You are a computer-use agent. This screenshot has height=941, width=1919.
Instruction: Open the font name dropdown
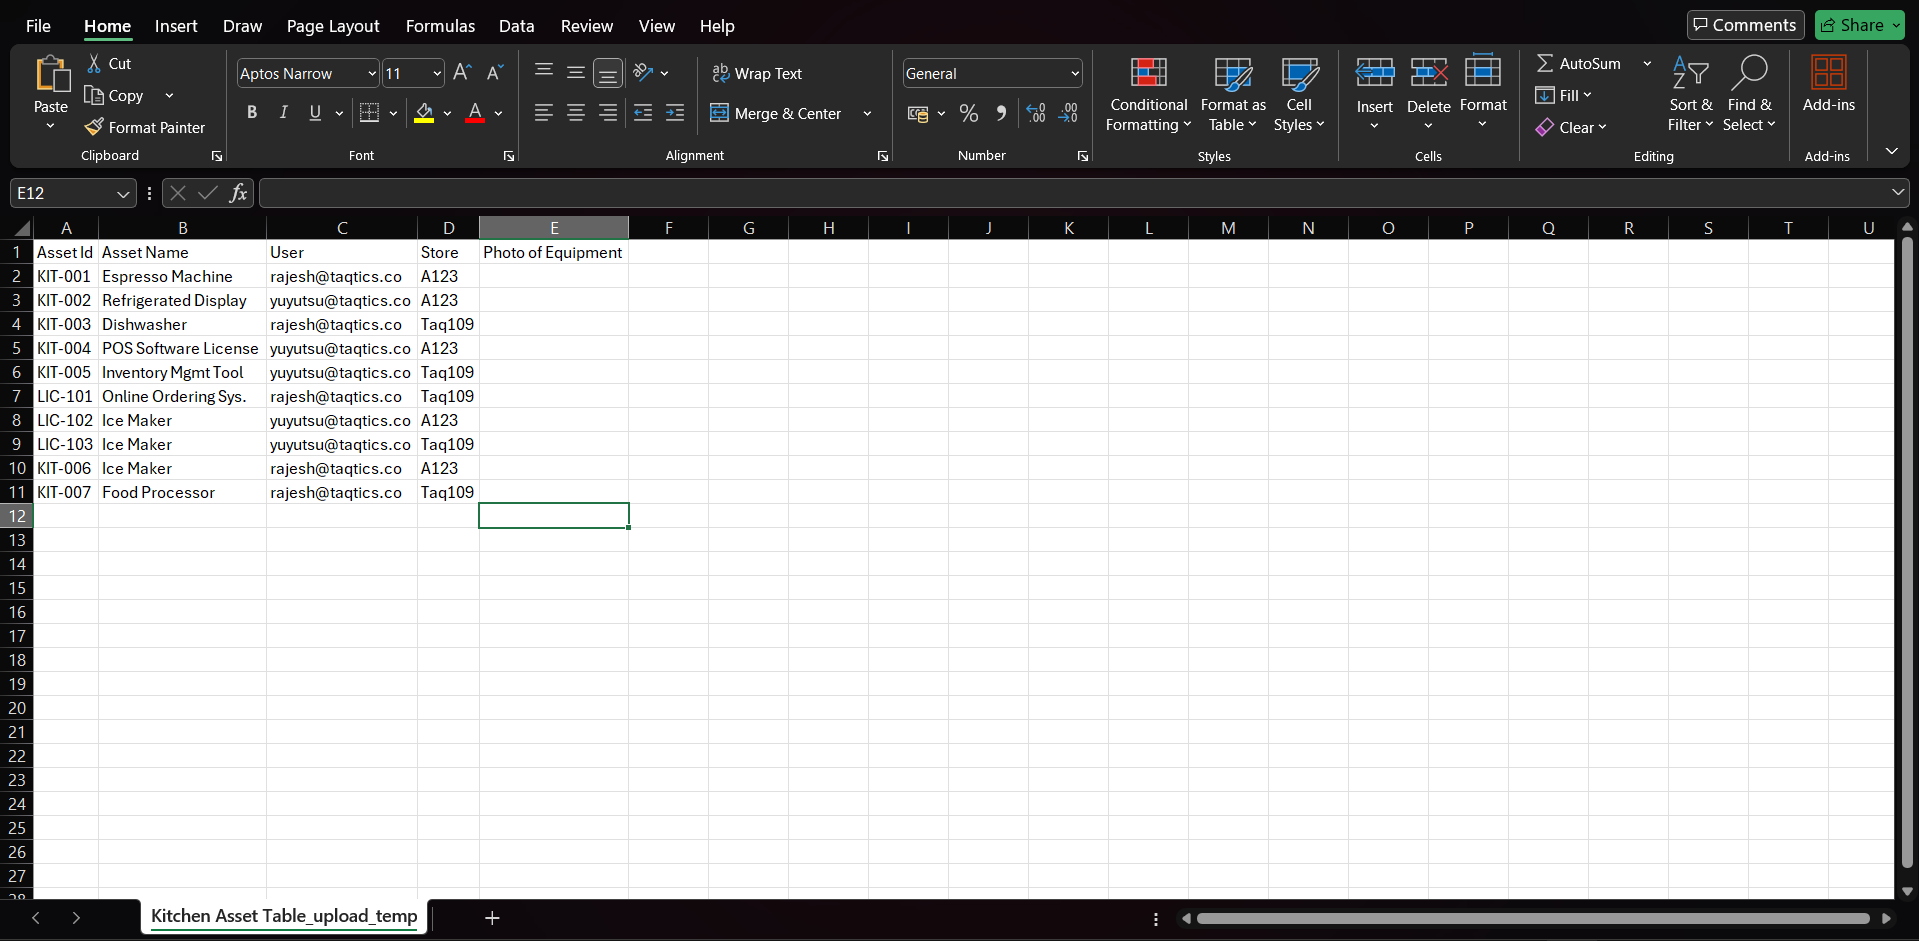[x=372, y=73]
